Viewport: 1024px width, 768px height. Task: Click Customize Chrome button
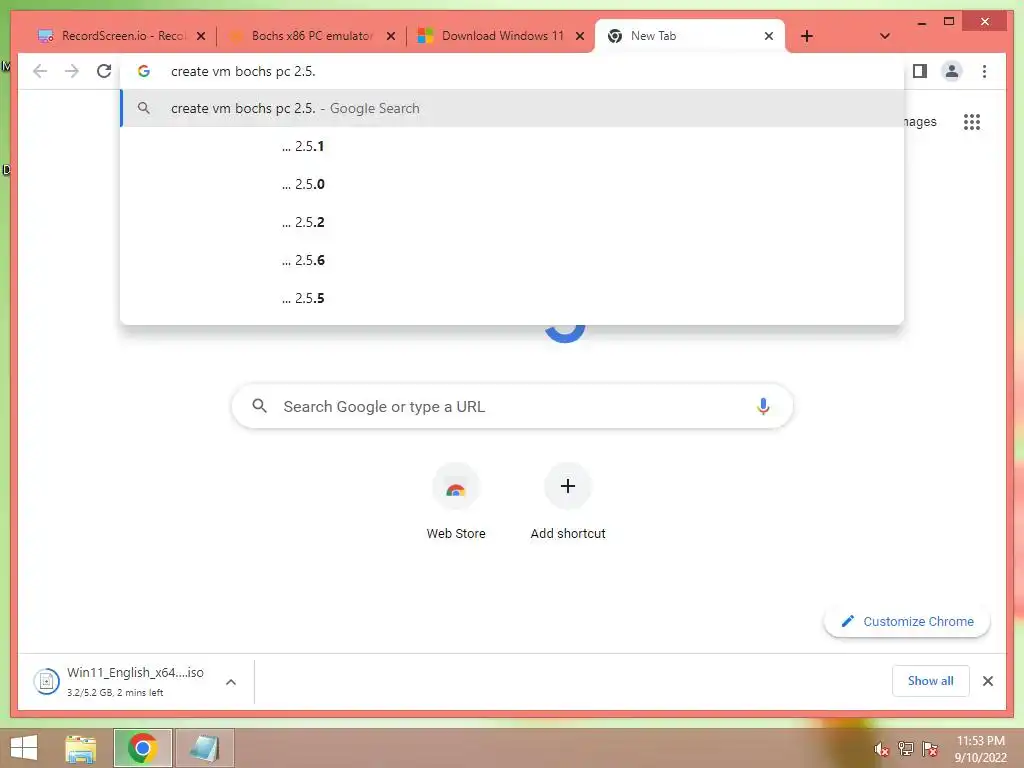[907, 621]
